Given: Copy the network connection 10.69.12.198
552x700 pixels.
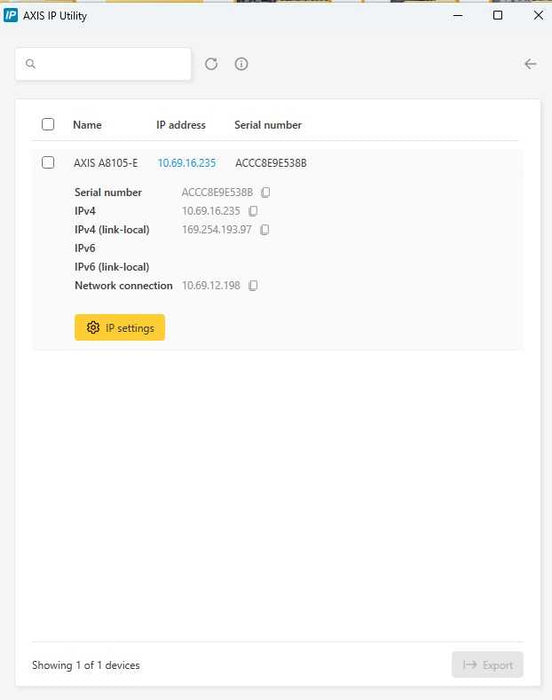Looking at the screenshot, I should click(253, 286).
